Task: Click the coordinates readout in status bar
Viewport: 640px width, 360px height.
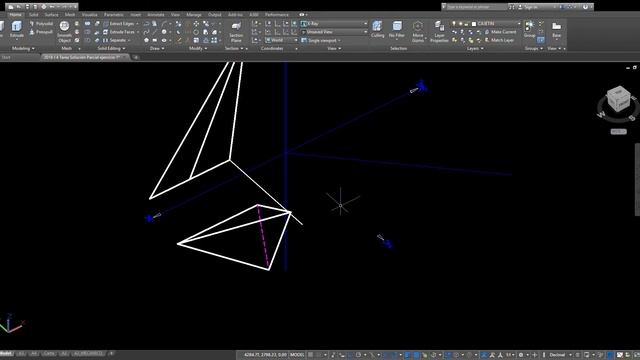Action: [x=265, y=355]
